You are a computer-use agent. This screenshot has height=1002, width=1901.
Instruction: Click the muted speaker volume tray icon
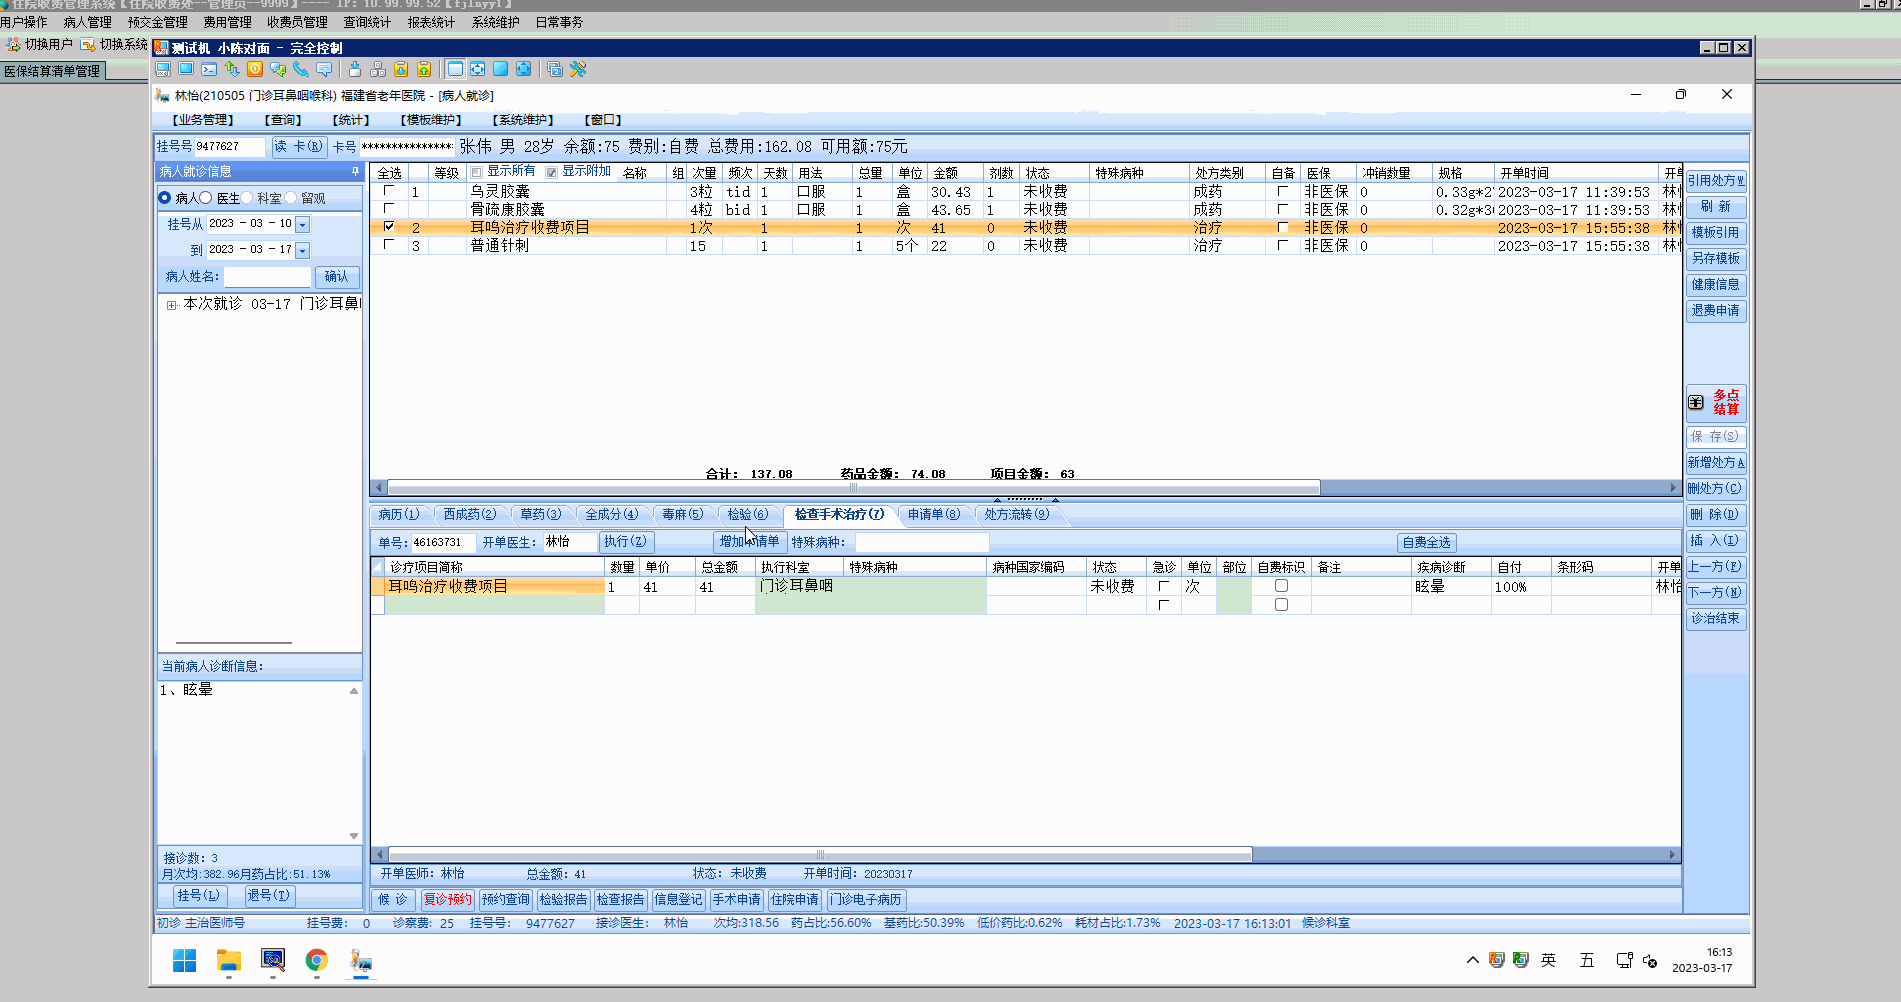coord(1650,961)
